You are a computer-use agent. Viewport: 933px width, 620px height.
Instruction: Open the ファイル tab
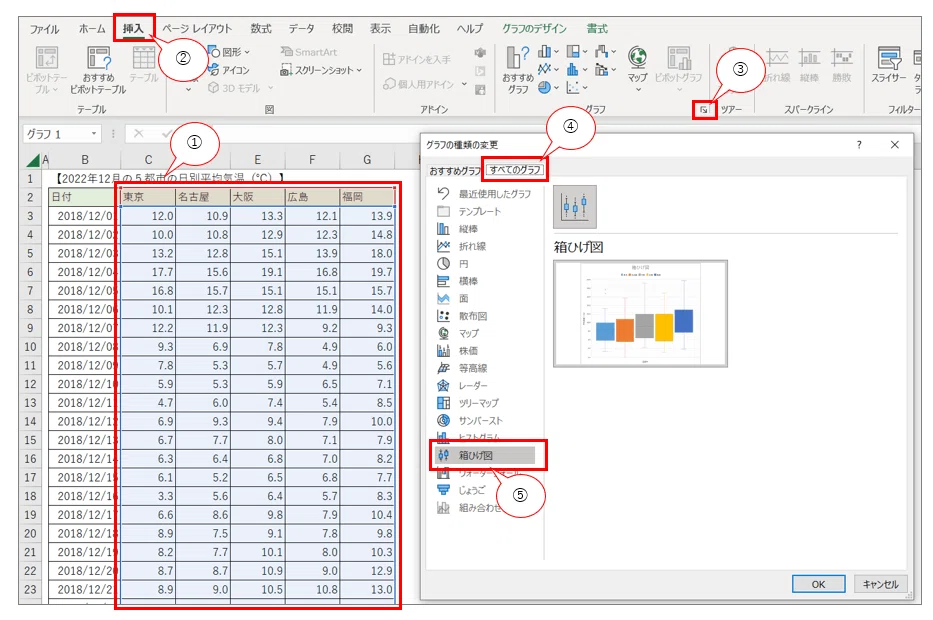point(44,29)
